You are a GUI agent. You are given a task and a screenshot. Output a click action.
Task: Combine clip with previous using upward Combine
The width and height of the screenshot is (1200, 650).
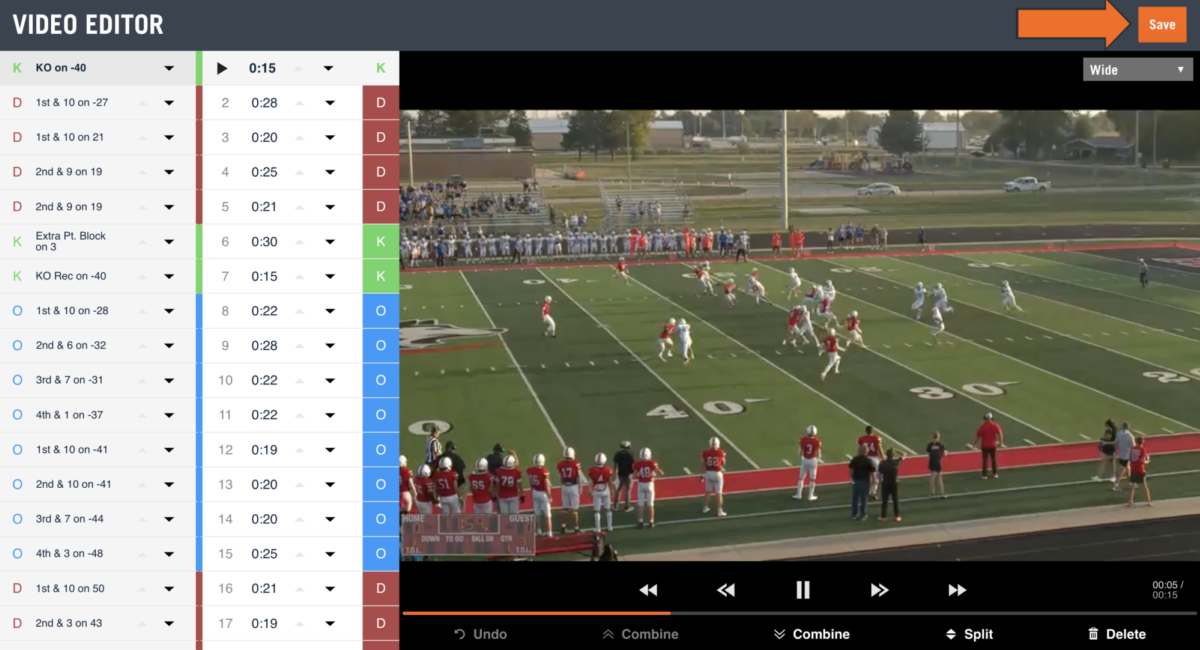pos(640,634)
